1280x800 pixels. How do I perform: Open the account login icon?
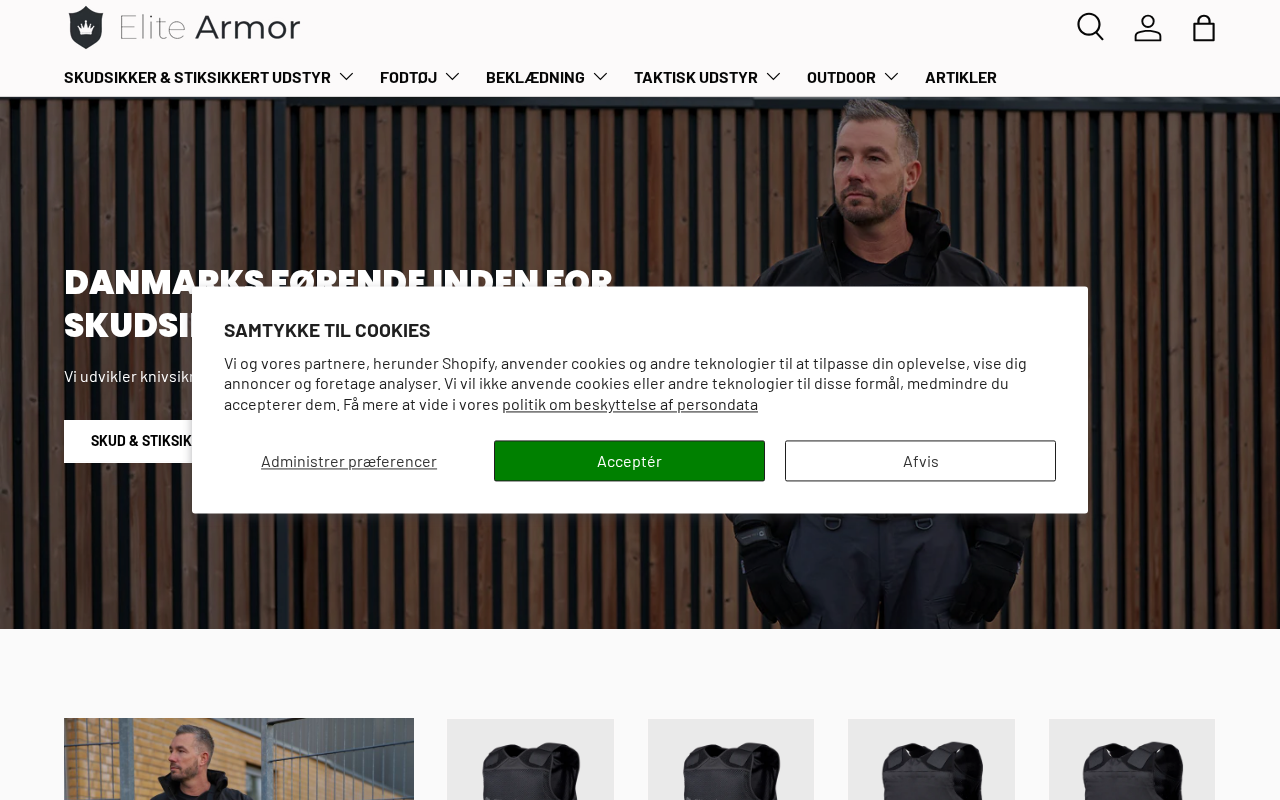(1148, 27)
